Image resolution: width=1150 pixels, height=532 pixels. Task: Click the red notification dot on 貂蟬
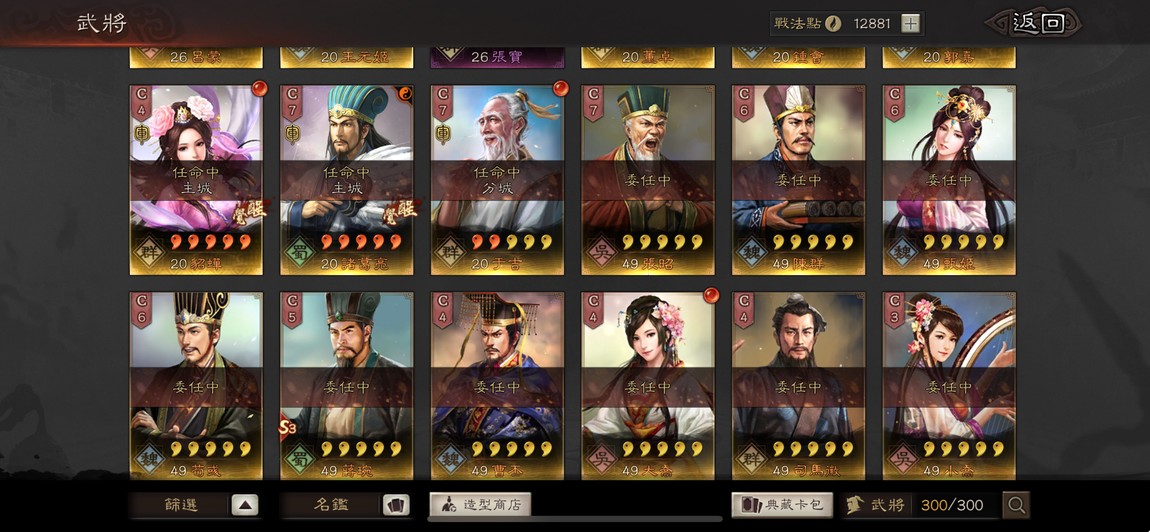click(x=259, y=89)
